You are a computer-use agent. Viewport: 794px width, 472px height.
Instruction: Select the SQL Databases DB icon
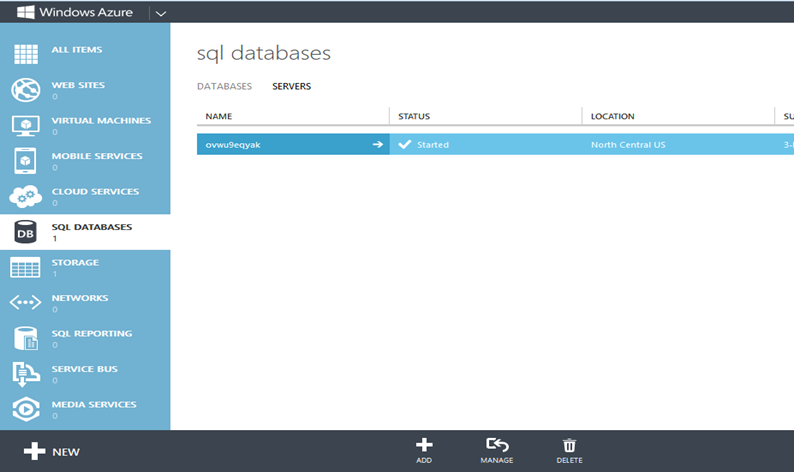(25, 232)
